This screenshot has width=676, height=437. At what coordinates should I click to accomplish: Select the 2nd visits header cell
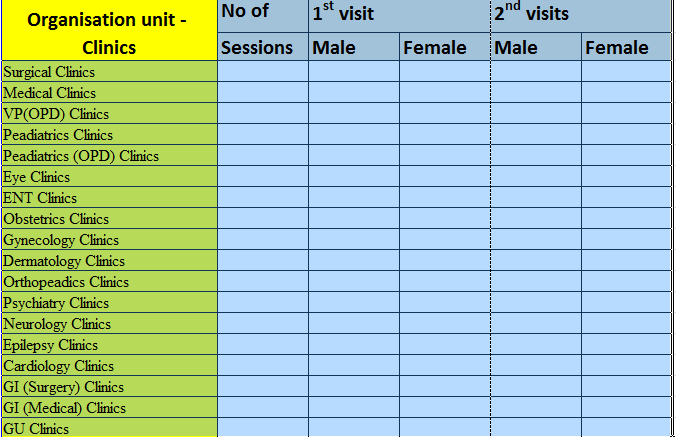pos(580,14)
